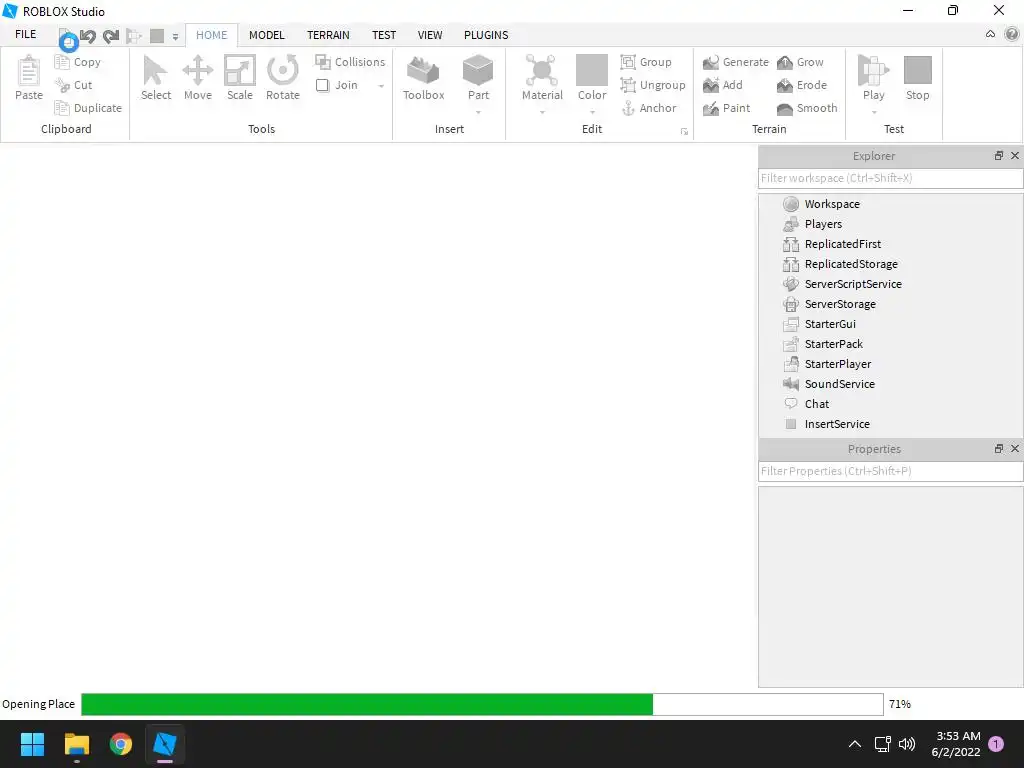Switch to the HOME tab
Viewport: 1024px width, 768px height.
(x=212, y=35)
